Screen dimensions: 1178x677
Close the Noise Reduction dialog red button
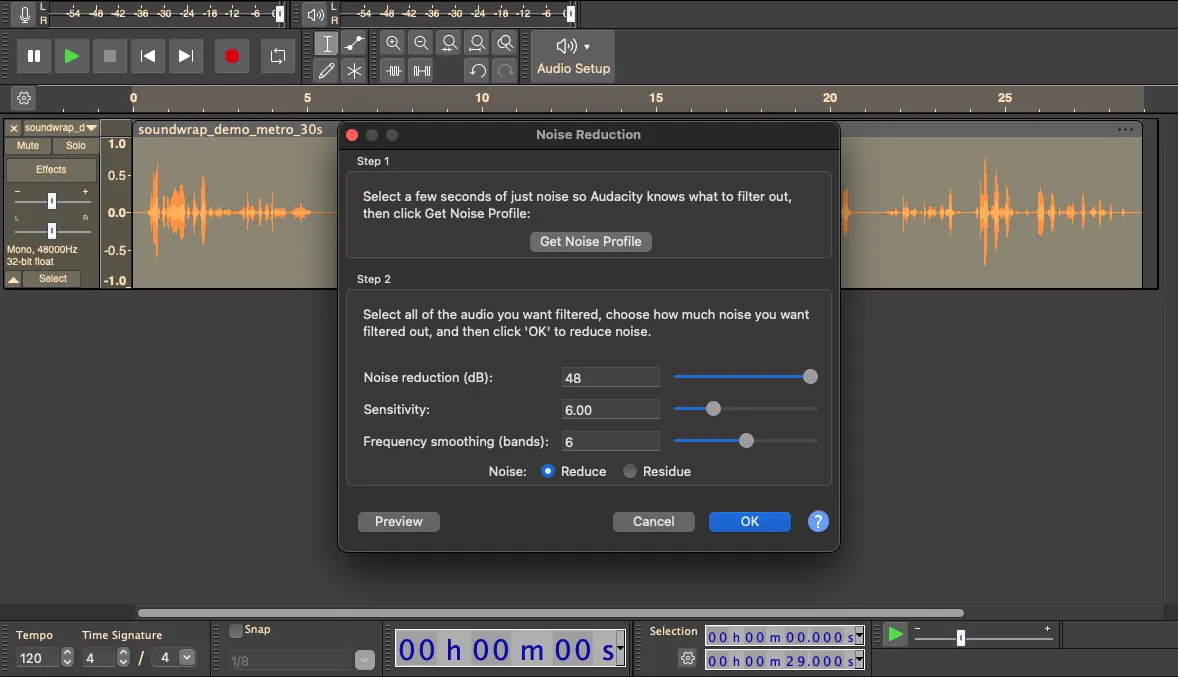[x=352, y=135]
